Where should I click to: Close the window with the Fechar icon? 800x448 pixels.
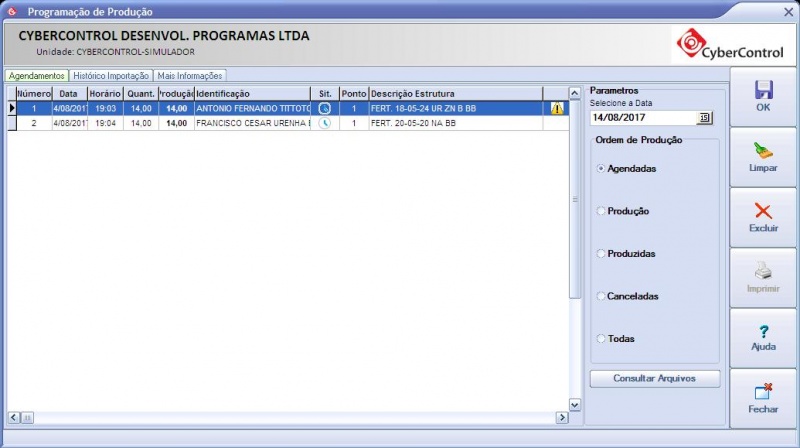[763, 392]
